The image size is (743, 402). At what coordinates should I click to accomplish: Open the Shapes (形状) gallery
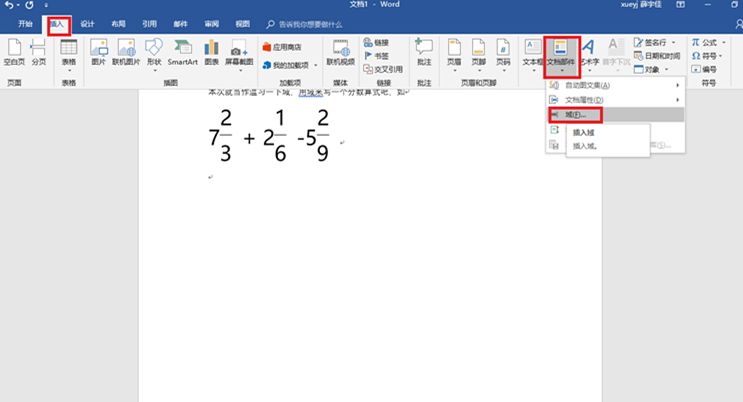[154, 55]
